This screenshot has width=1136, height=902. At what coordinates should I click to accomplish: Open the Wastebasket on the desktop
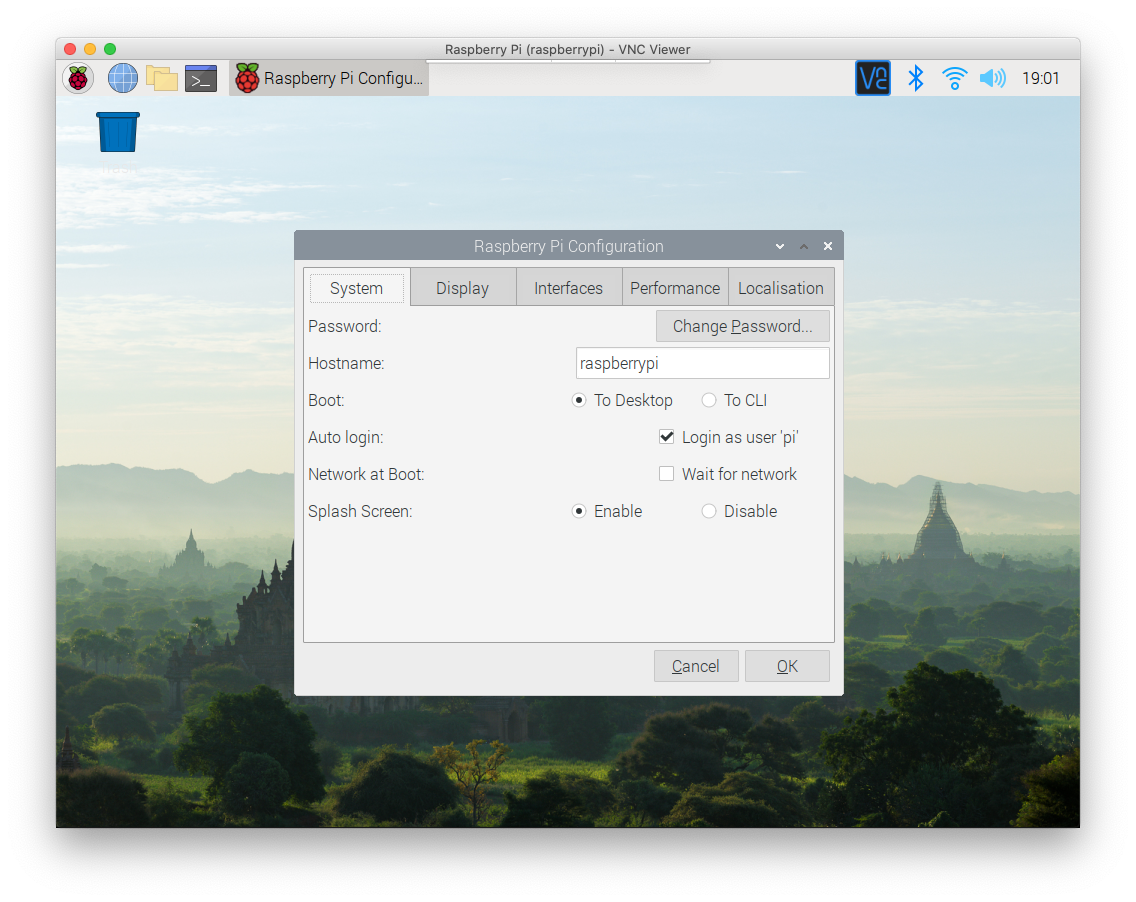coord(117,132)
